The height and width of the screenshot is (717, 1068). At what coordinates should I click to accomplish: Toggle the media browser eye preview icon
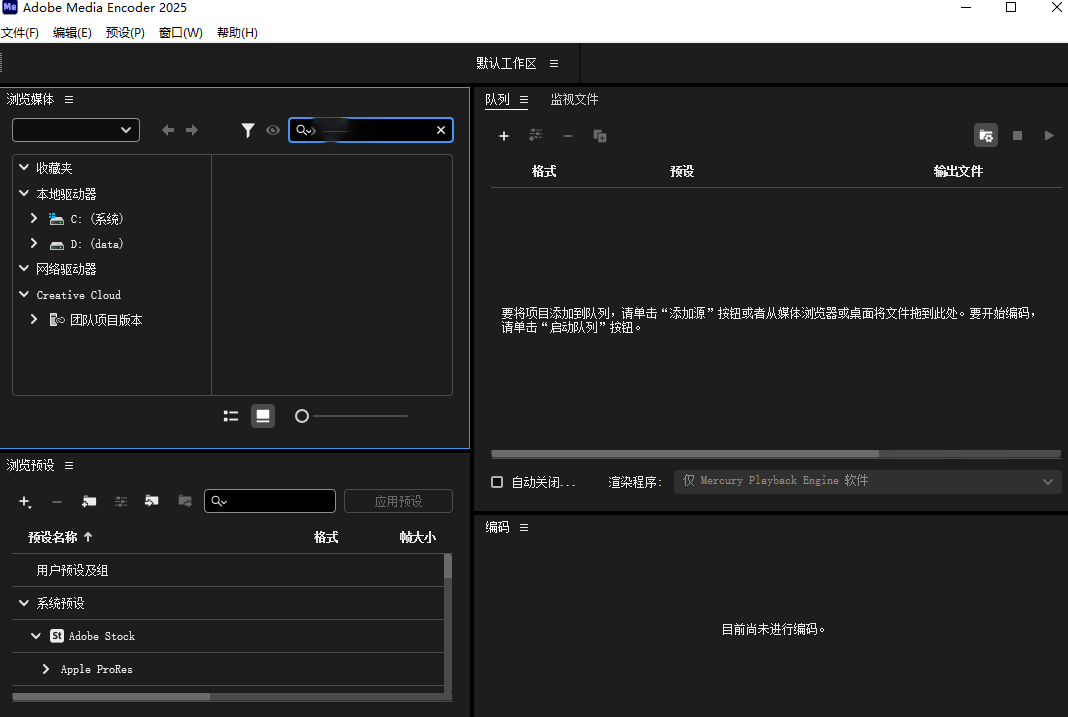tap(273, 130)
